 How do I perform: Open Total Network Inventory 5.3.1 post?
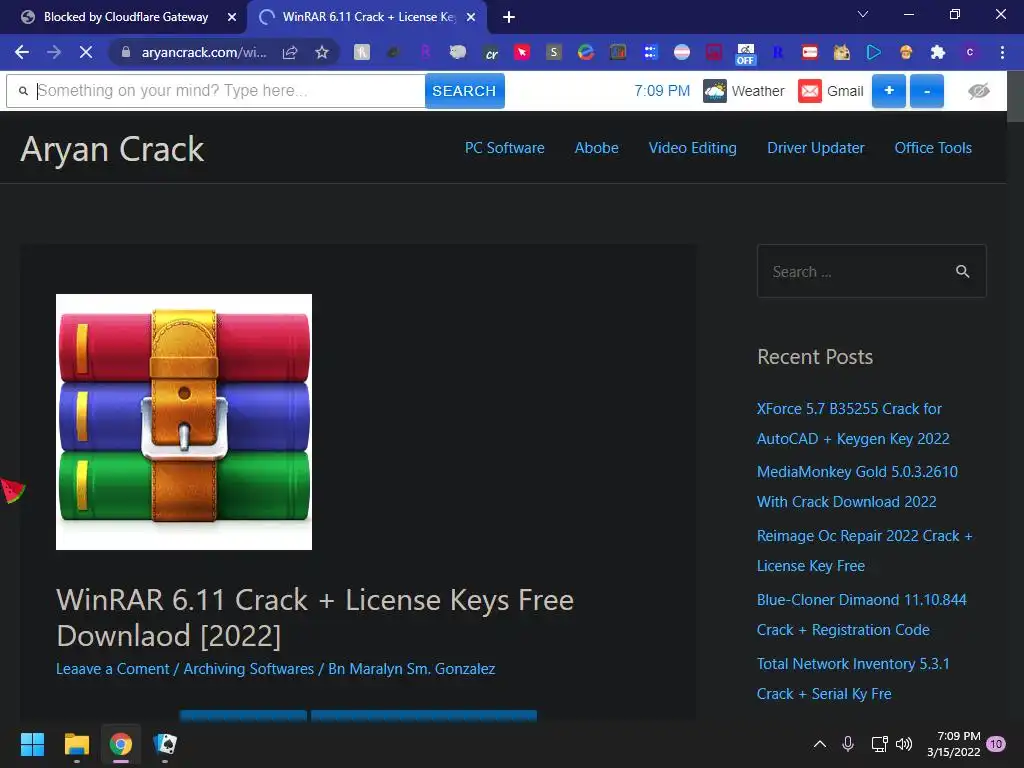(x=853, y=679)
